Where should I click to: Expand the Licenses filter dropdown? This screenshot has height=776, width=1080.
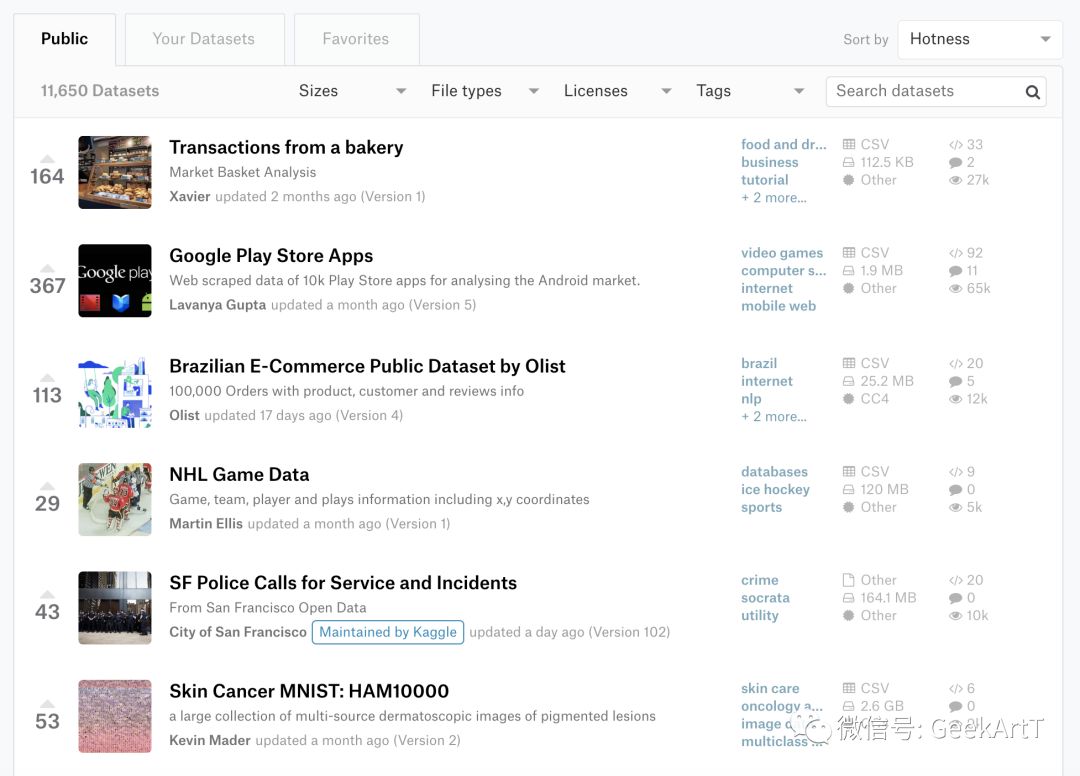pyautogui.click(x=617, y=91)
